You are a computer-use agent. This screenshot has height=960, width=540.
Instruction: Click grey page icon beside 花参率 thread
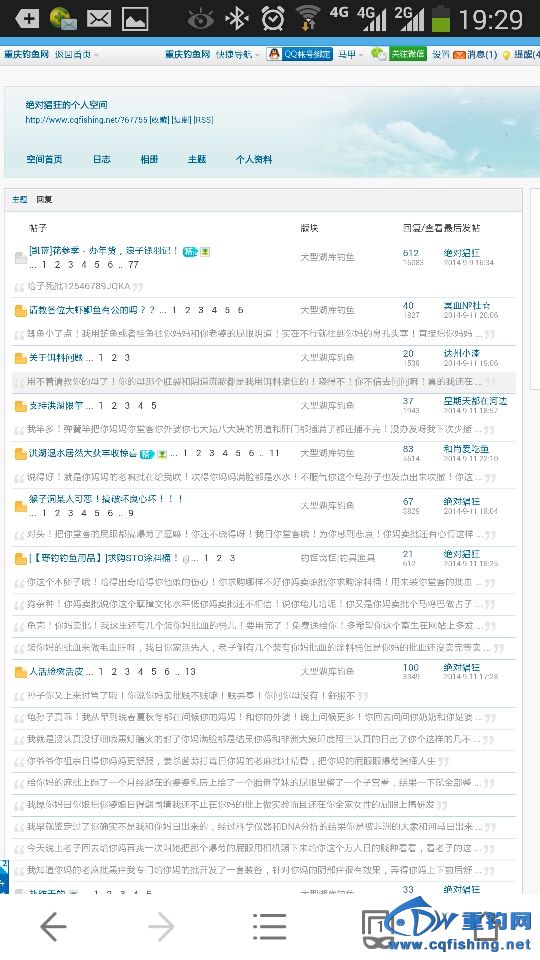tap(21, 258)
